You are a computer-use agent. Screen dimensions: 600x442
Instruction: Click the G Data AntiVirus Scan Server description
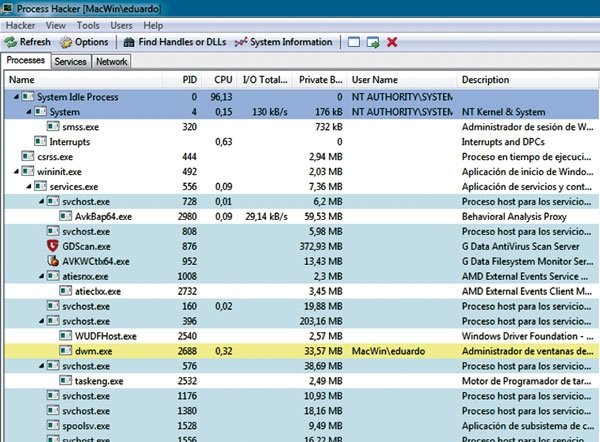(520, 246)
